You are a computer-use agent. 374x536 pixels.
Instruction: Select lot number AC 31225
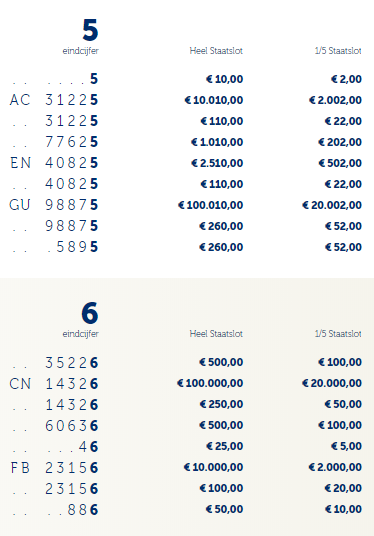click(x=54, y=100)
